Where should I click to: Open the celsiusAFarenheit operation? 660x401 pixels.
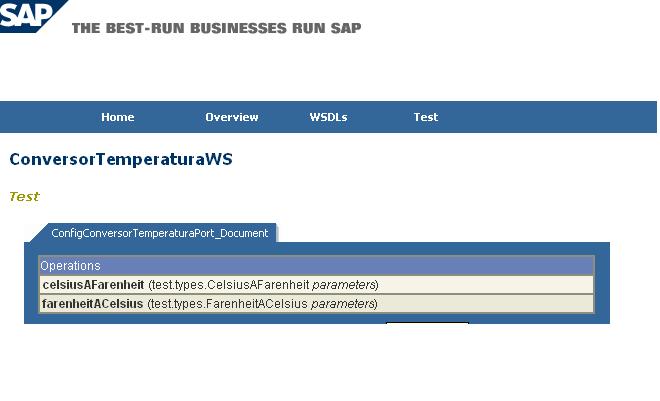[x=93, y=285]
